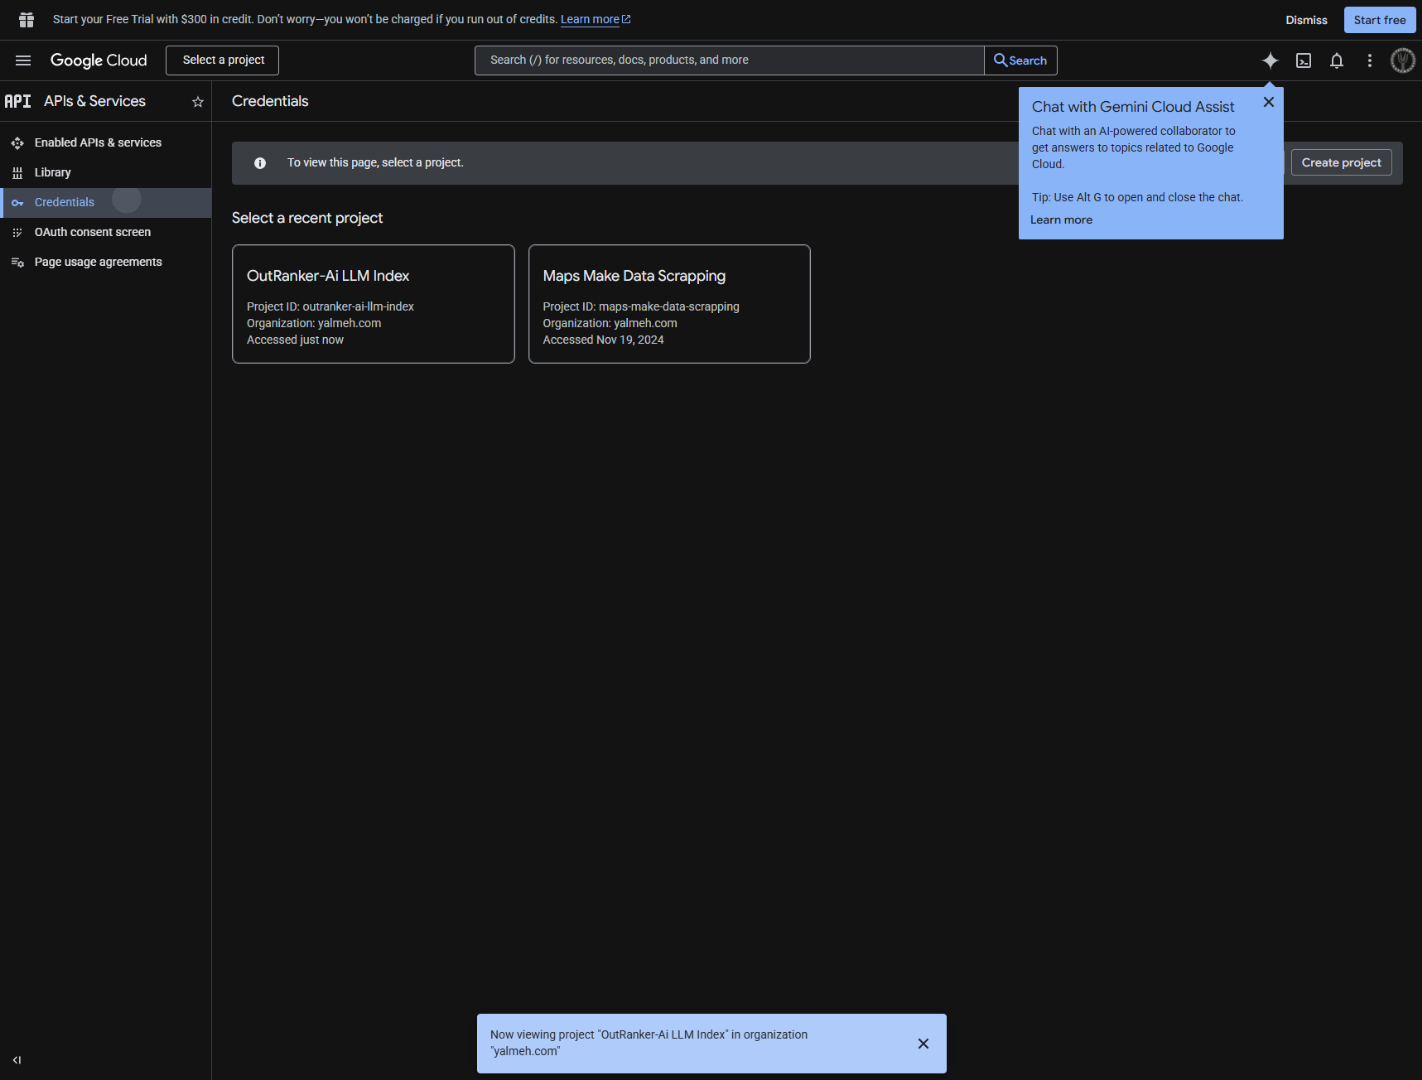
Task: Click Learn more in Gemini tooltip
Action: [x=1061, y=220]
